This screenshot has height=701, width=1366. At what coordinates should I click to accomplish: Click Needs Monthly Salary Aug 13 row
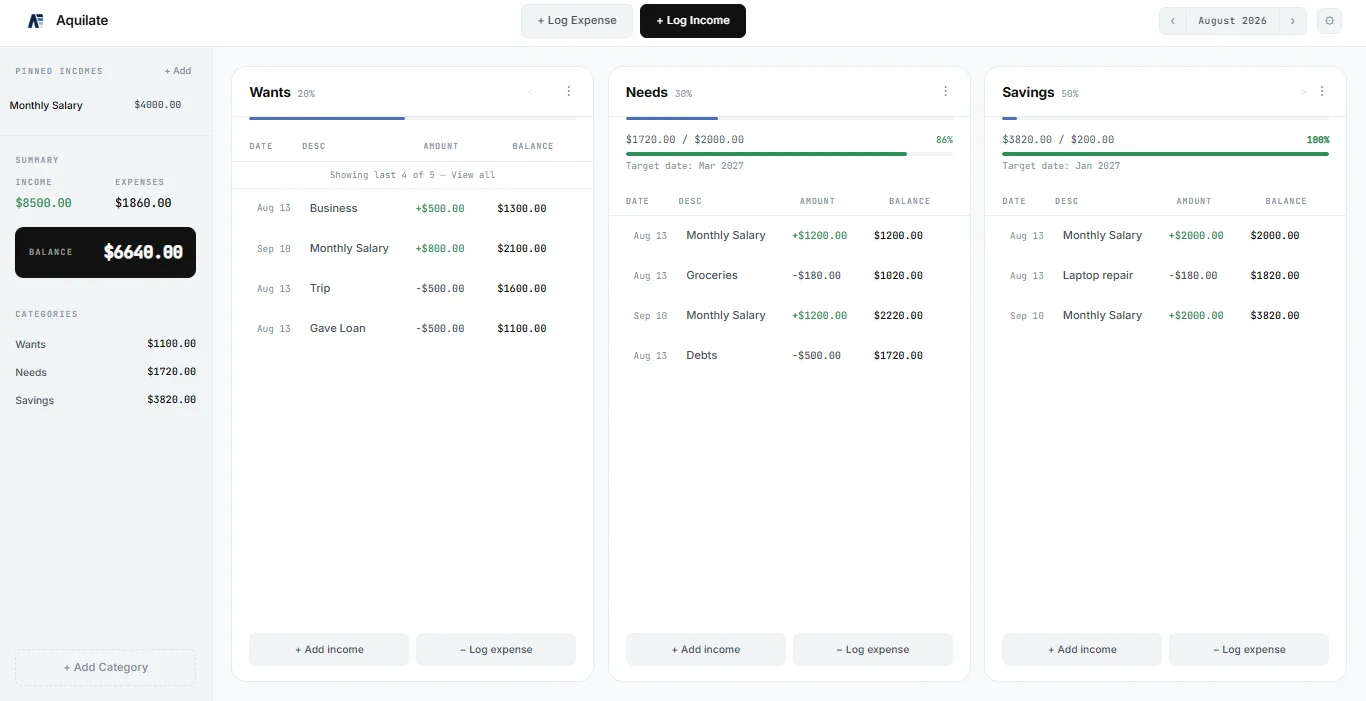[789, 235]
